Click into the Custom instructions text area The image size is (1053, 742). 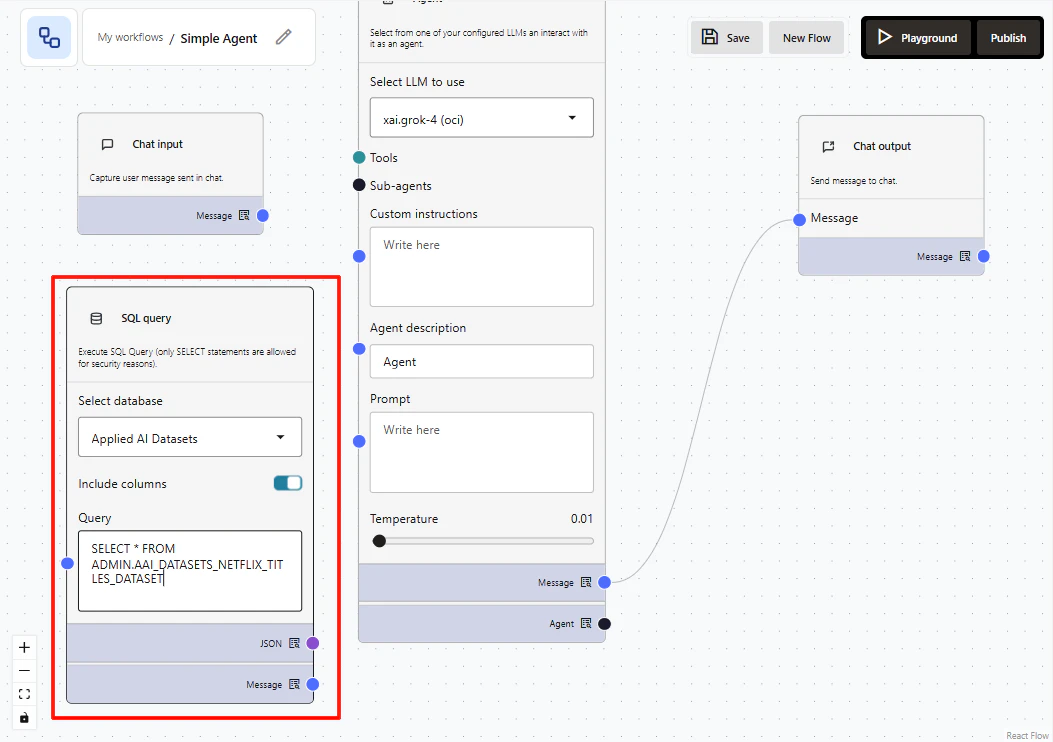pyautogui.click(x=482, y=267)
